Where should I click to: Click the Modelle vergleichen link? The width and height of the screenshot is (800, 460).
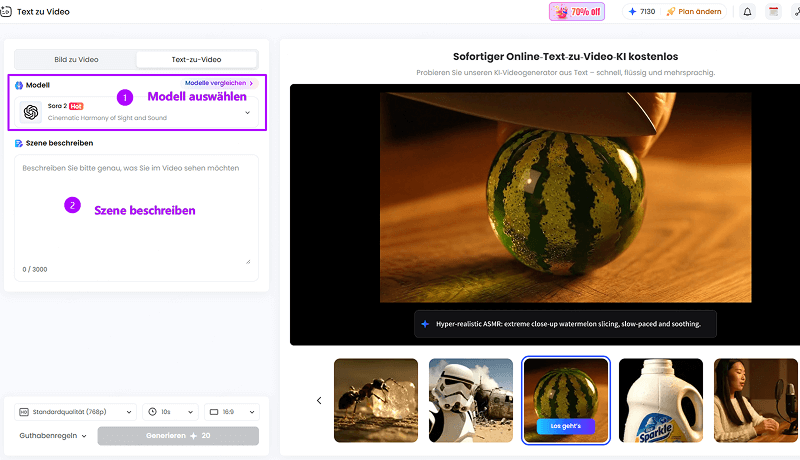[219, 83]
